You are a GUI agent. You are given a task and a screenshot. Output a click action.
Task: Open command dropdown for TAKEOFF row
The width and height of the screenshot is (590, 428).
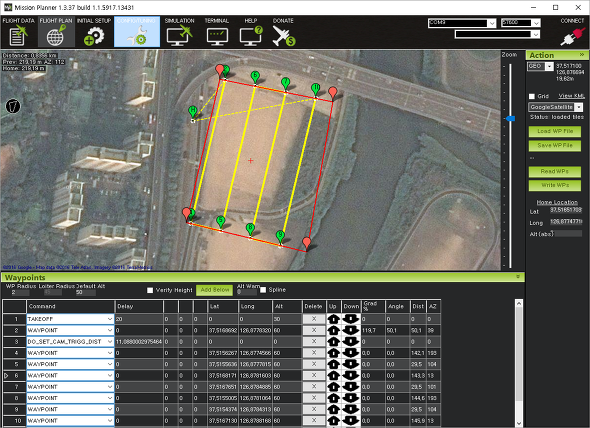[109, 319]
